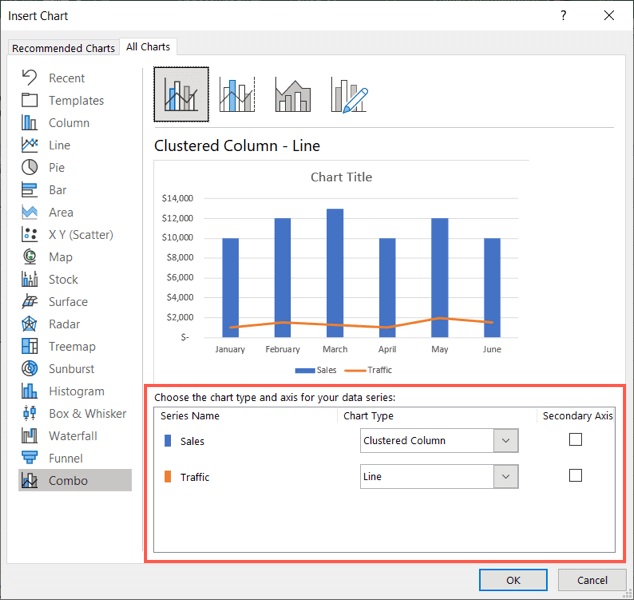Choose Clustered Column - Line on Secondary Axis icon
This screenshot has width=634, height=600.
tap(238, 94)
